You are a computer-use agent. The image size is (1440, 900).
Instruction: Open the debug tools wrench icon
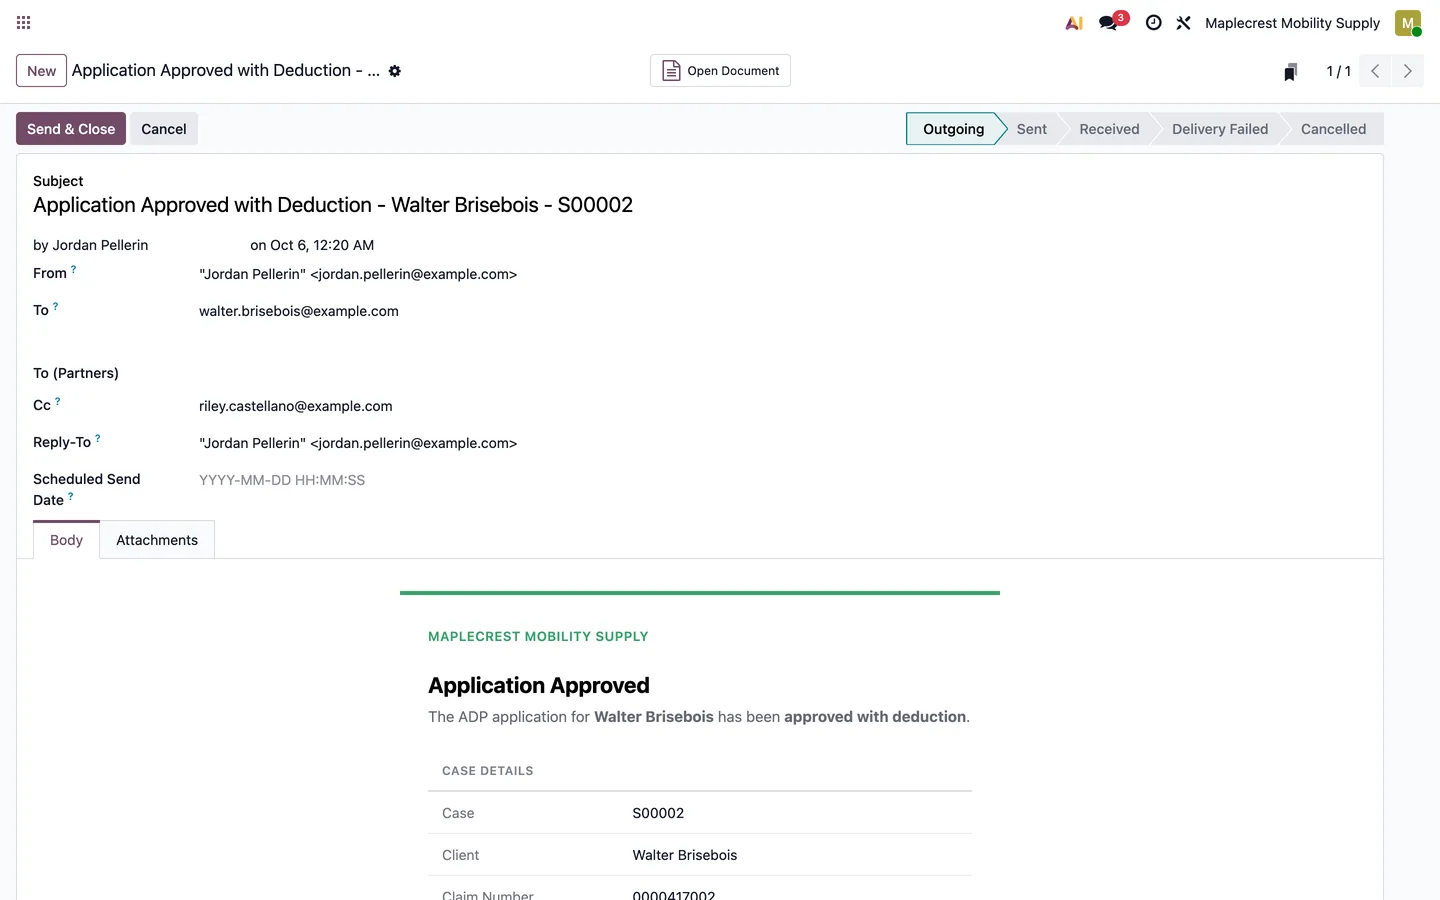point(1183,22)
